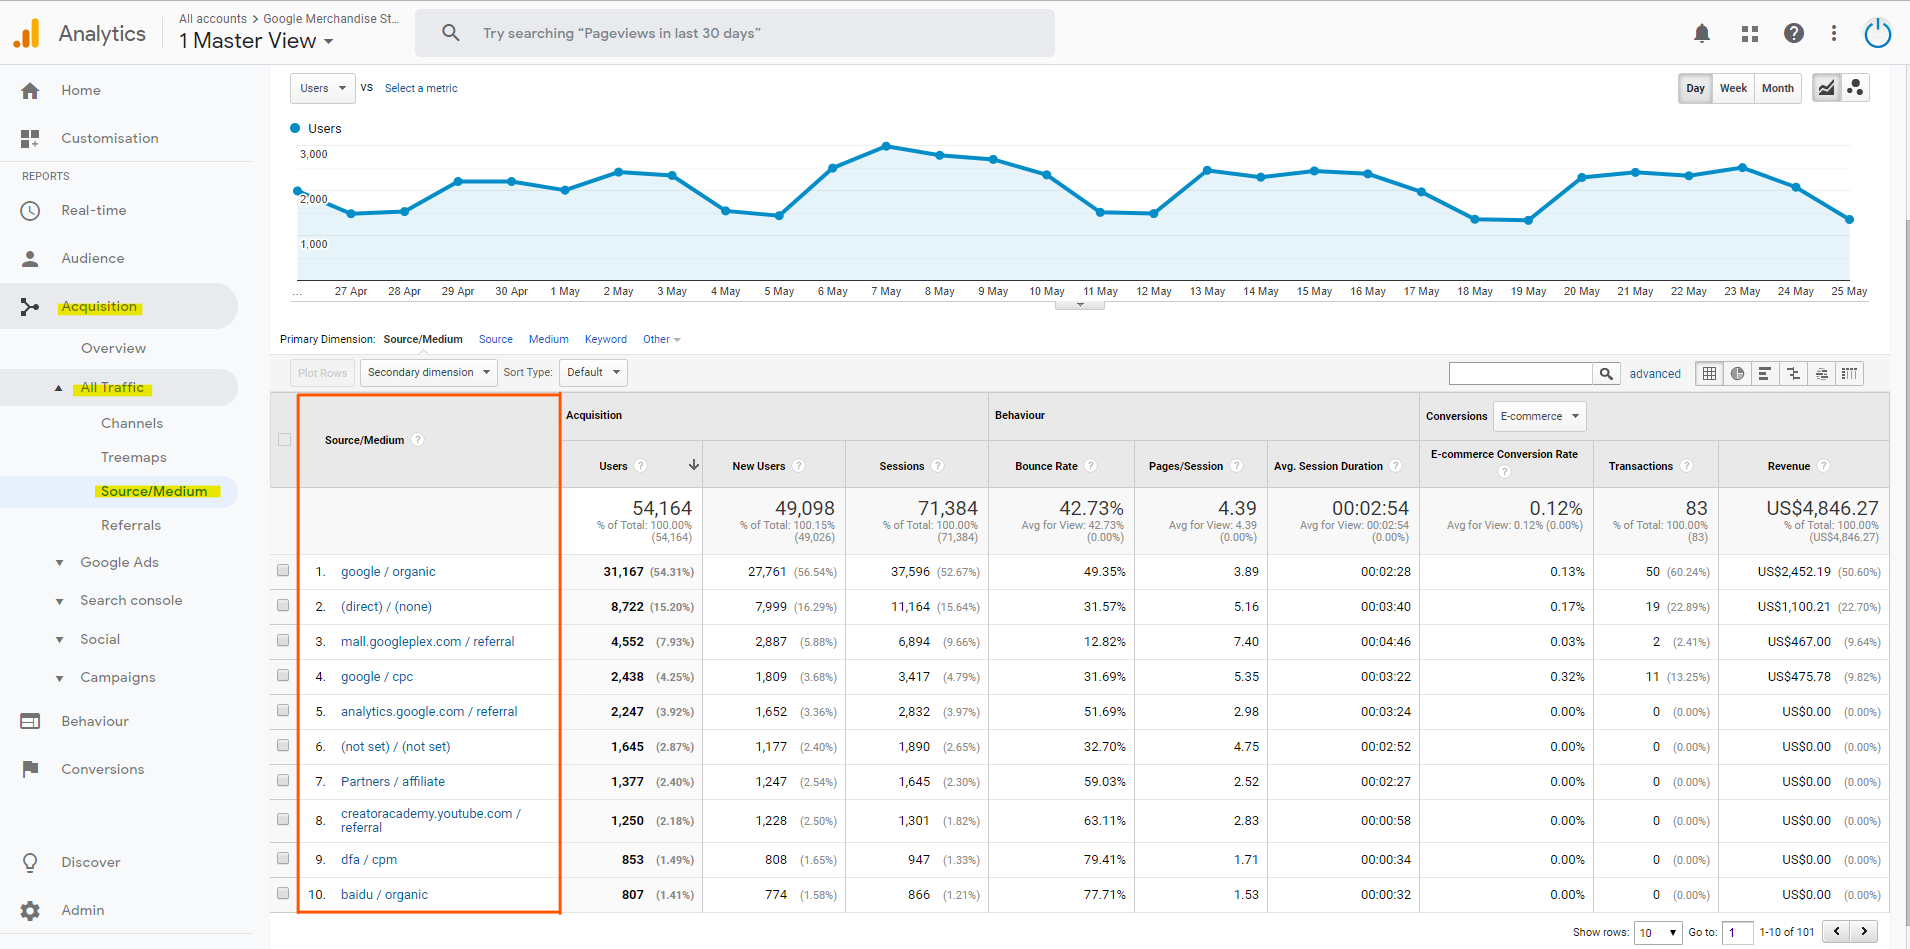Viewport: 1910px width, 949px height.
Task: Open the mall.googleplex.com / referral link
Action: point(427,641)
